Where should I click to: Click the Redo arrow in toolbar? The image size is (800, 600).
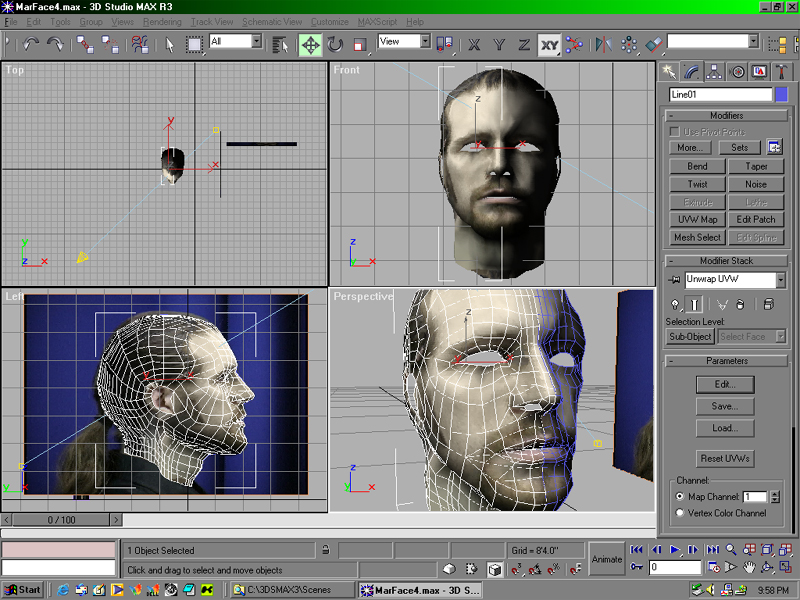point(55,44)
